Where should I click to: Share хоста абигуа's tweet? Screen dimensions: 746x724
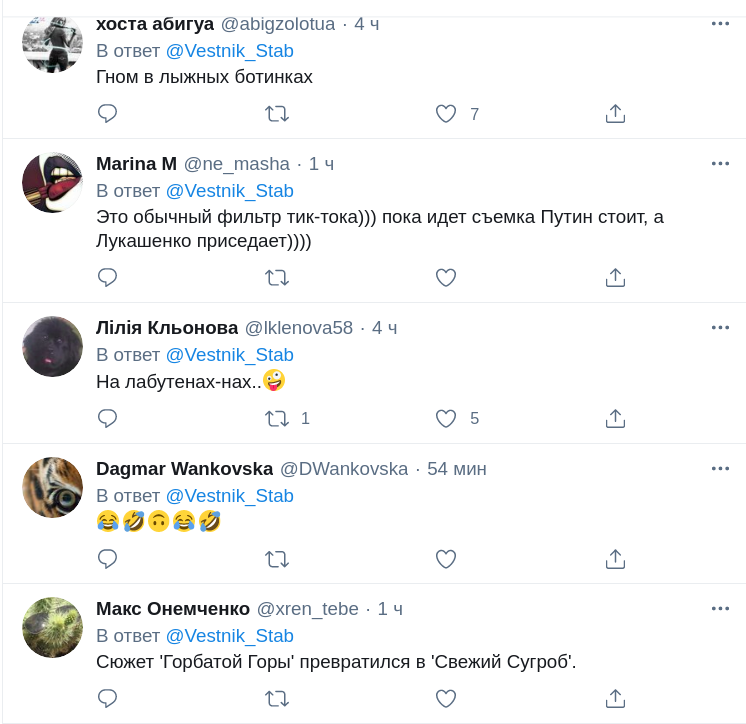(x=615, y=114)
